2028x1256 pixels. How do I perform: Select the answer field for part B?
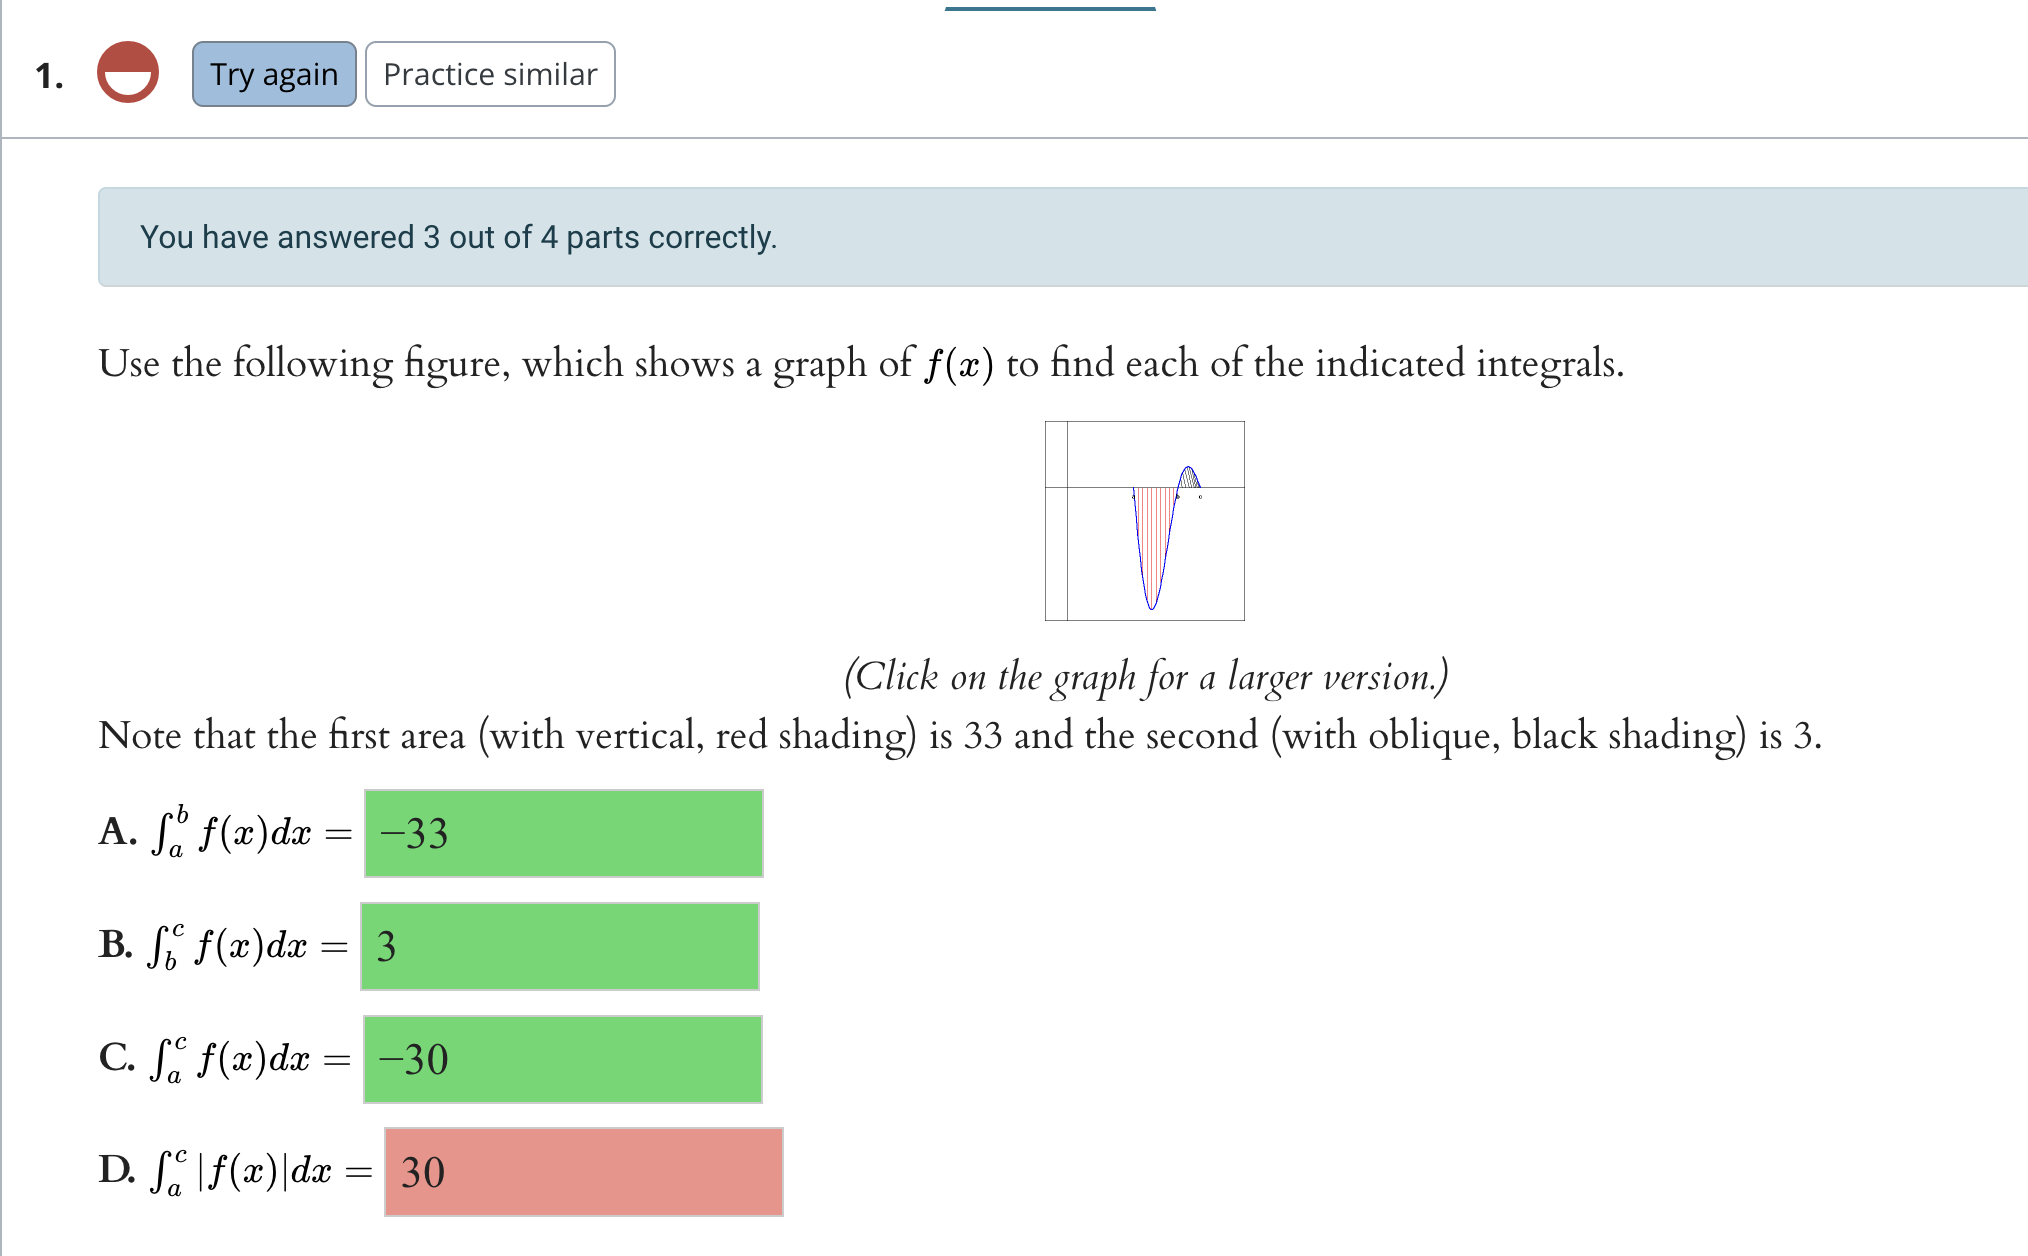coord(560,946)
